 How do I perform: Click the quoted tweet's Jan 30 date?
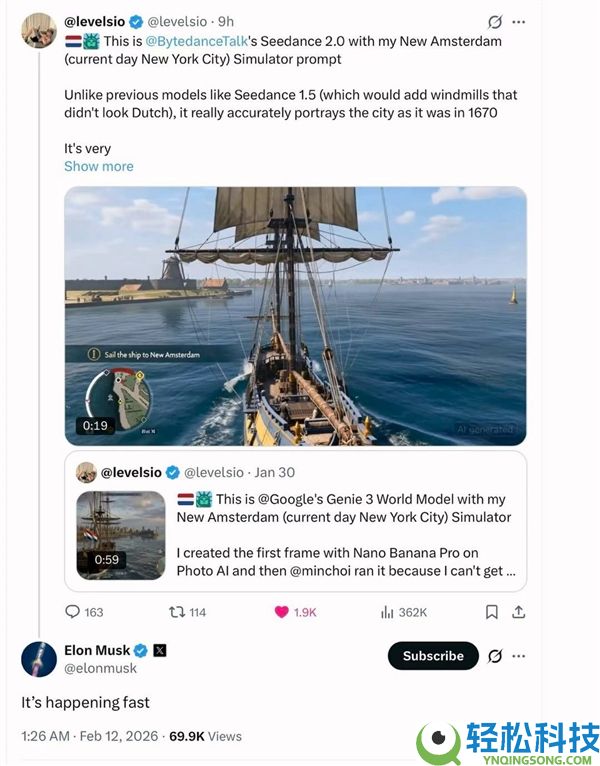[x=275, y=472]
